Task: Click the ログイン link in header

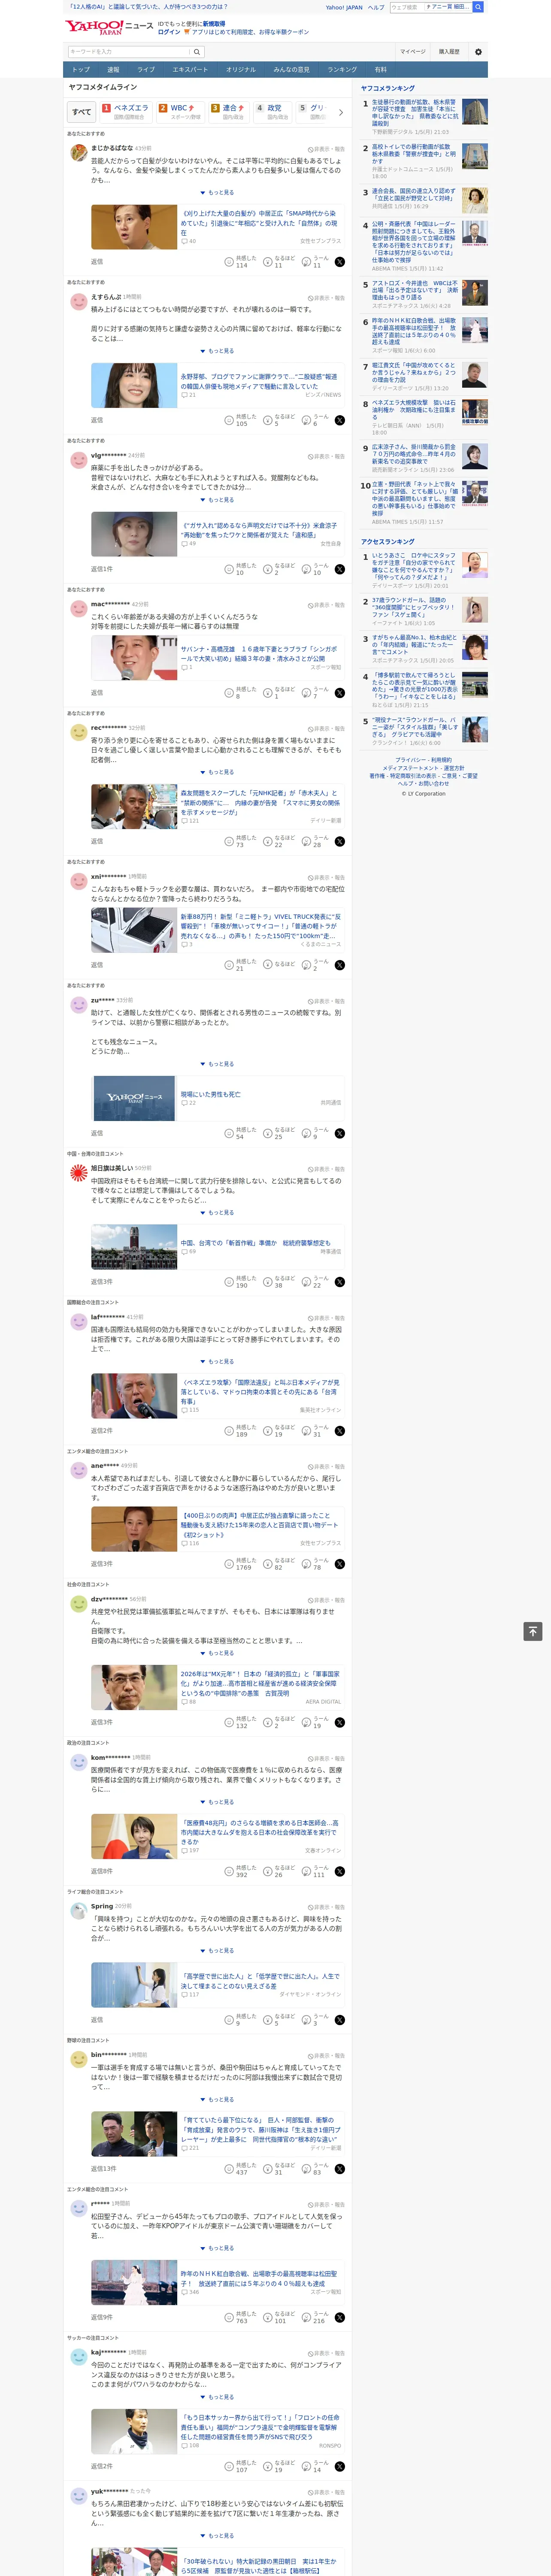Action: (x=169, y=32)
